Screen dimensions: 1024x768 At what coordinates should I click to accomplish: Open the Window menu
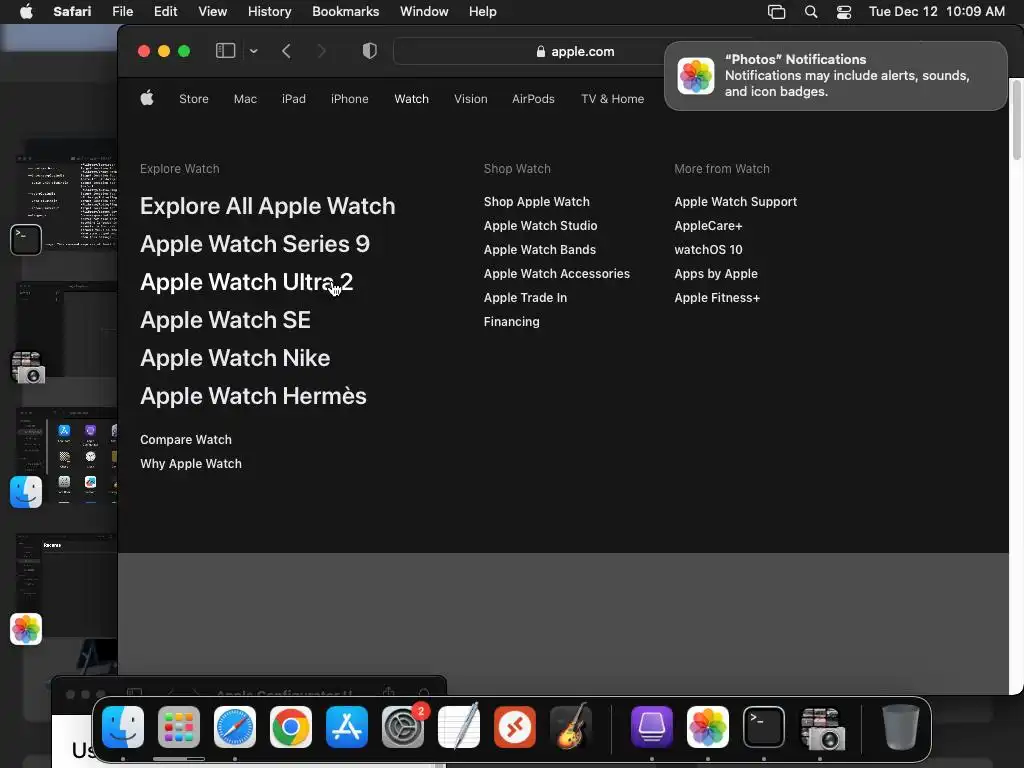pos(424,12)
